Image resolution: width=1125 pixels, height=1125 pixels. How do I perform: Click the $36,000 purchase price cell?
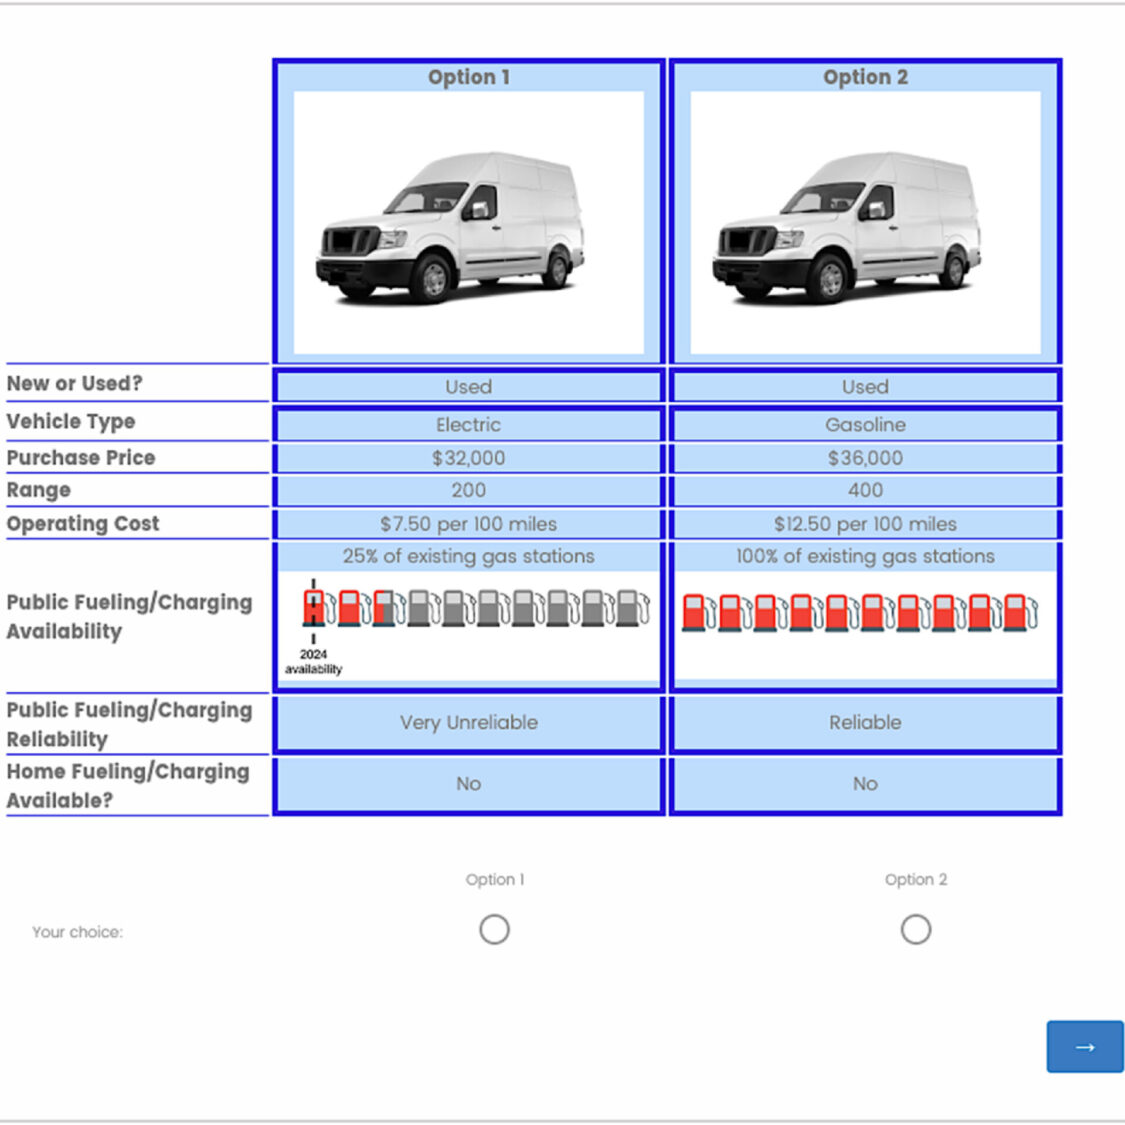click(865, 458)
